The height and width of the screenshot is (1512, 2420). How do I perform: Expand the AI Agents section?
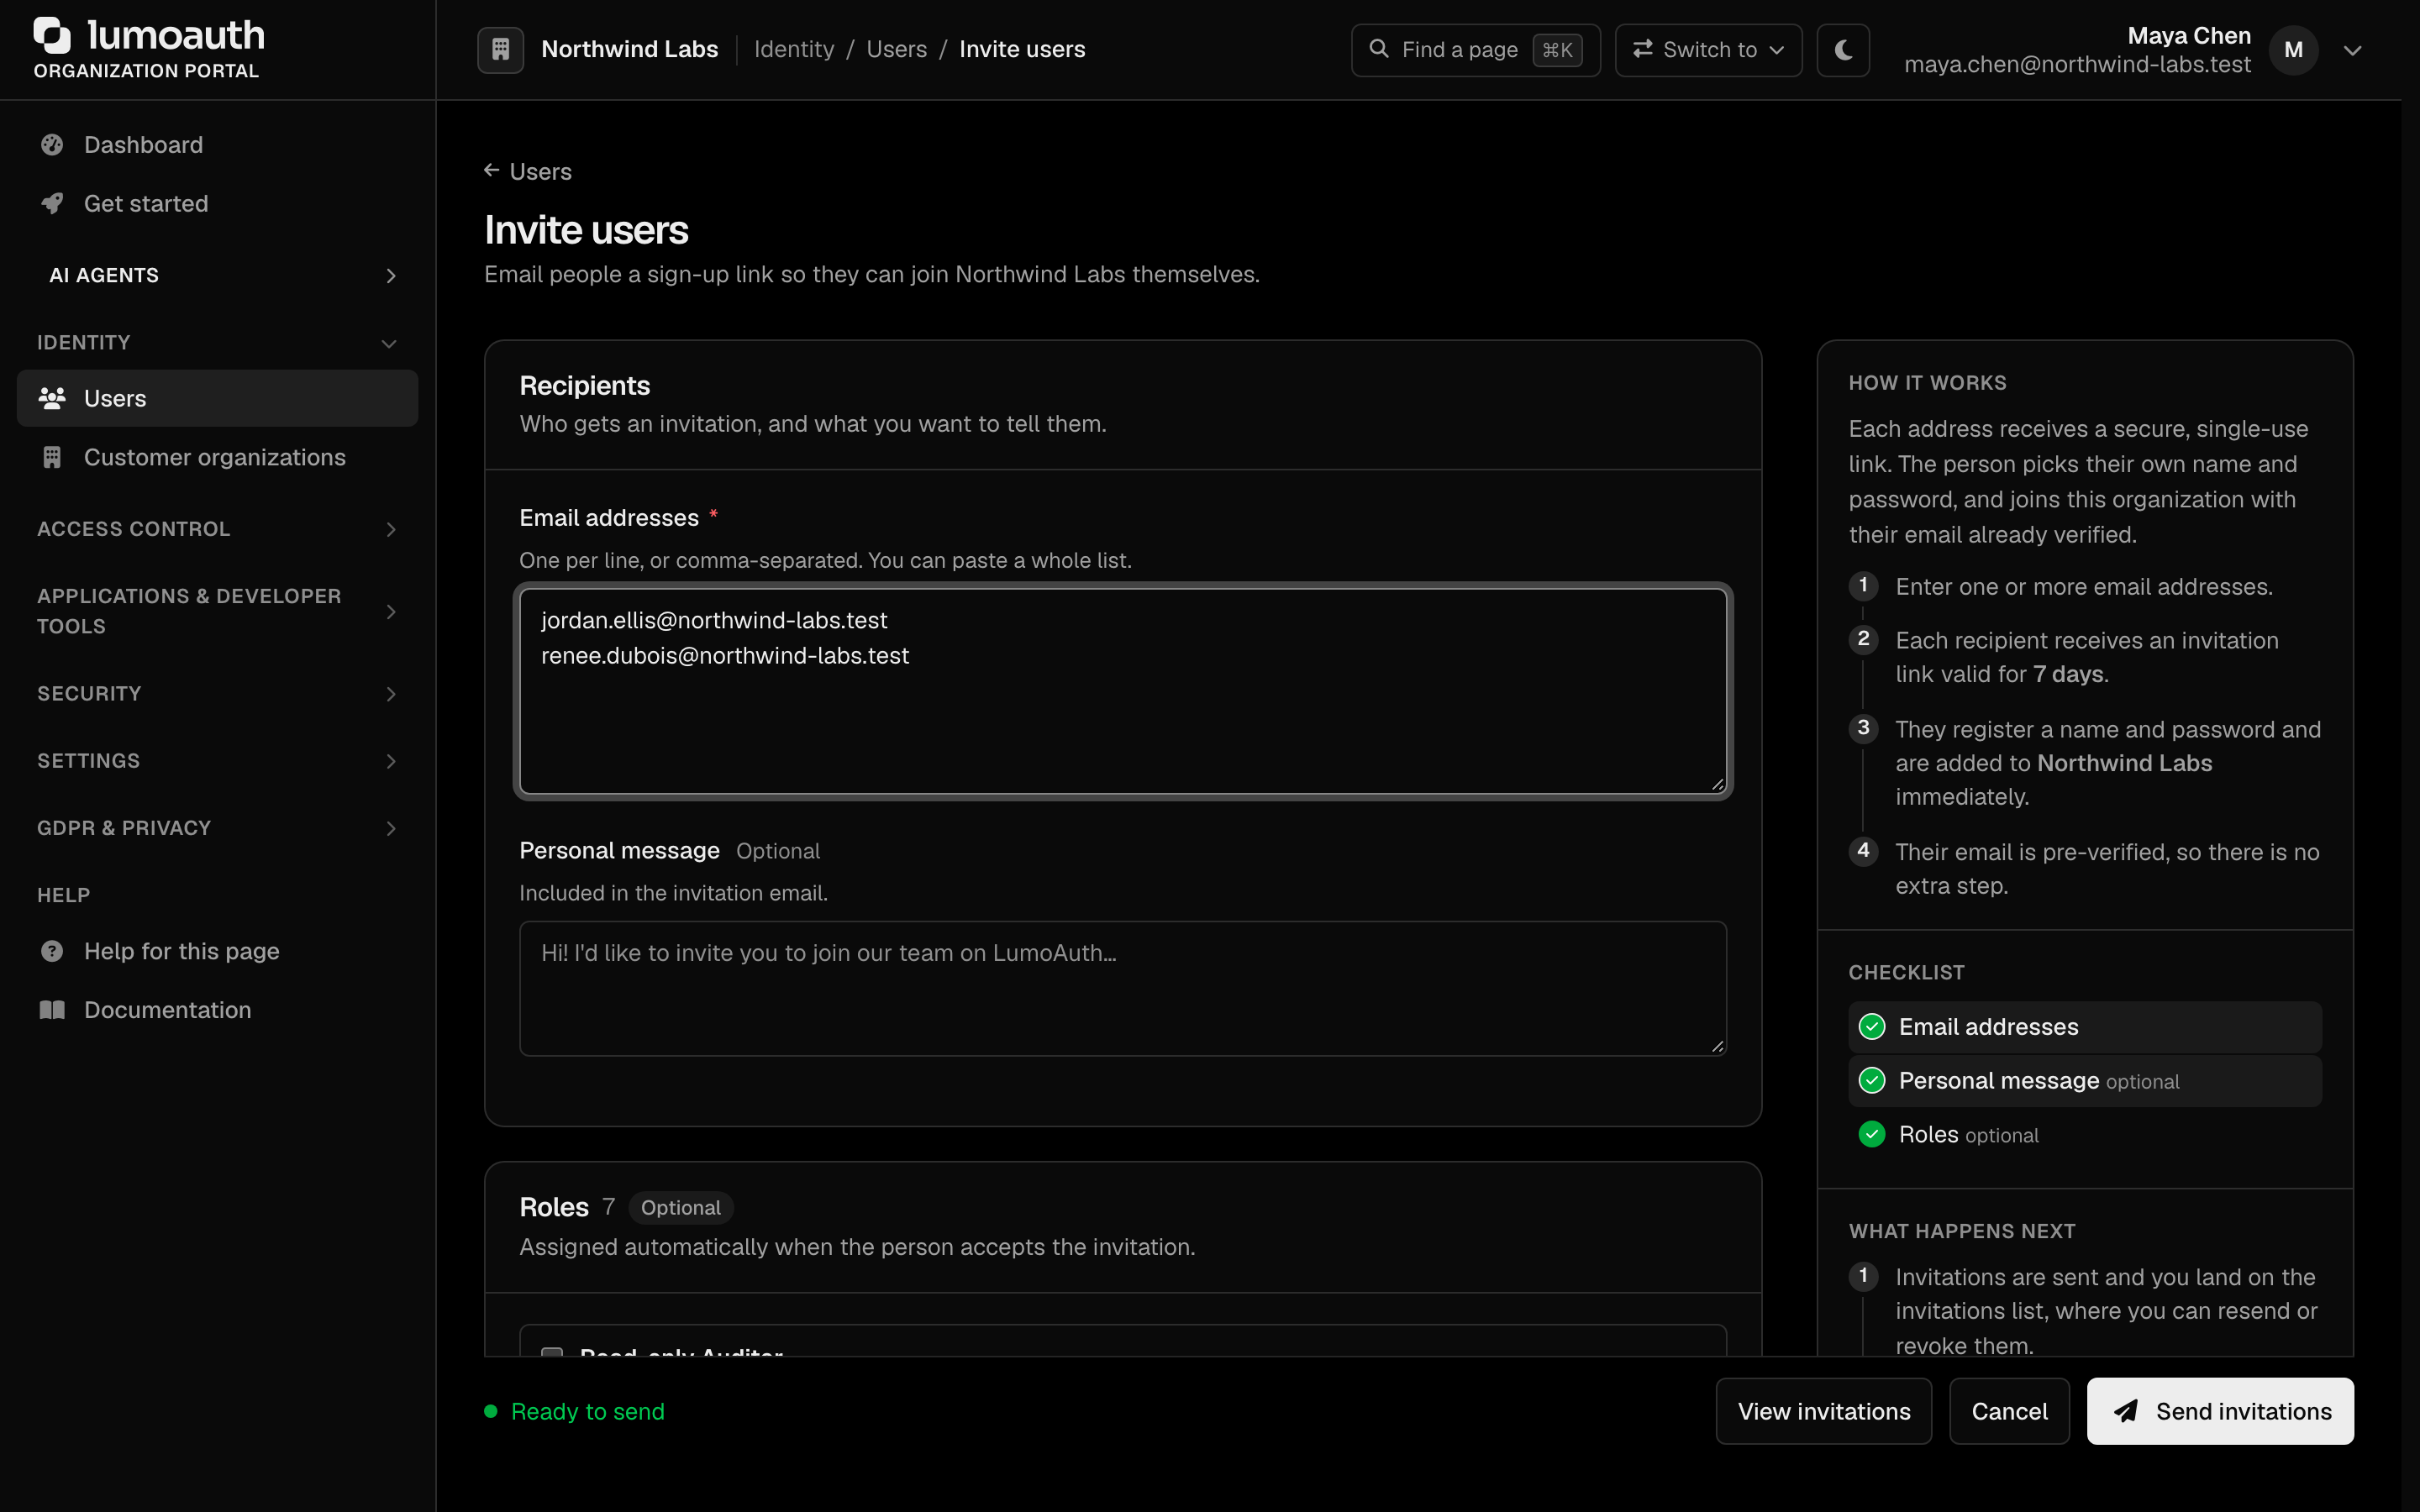(217, 275)
